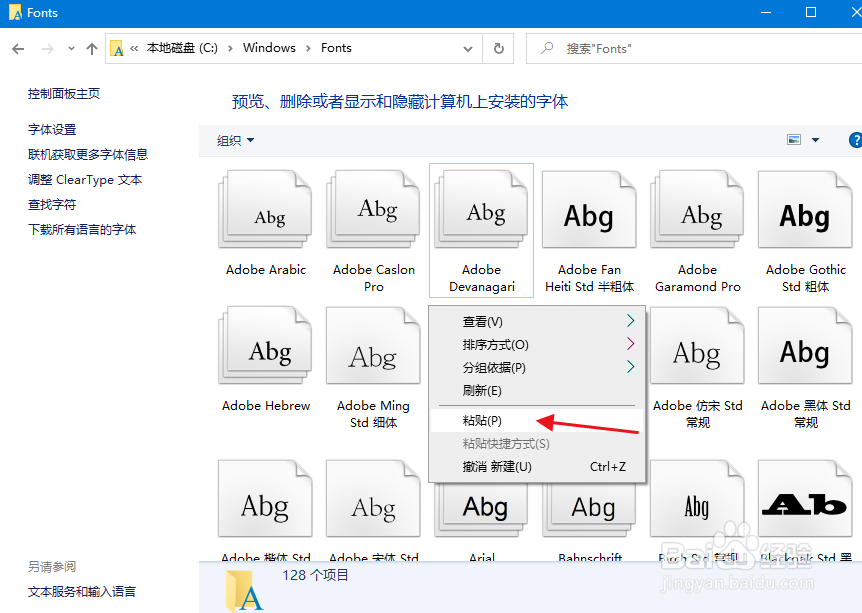Open the Adobe Fan Heiti Std font
The image size is (862, 613).
tap(589, 210)
